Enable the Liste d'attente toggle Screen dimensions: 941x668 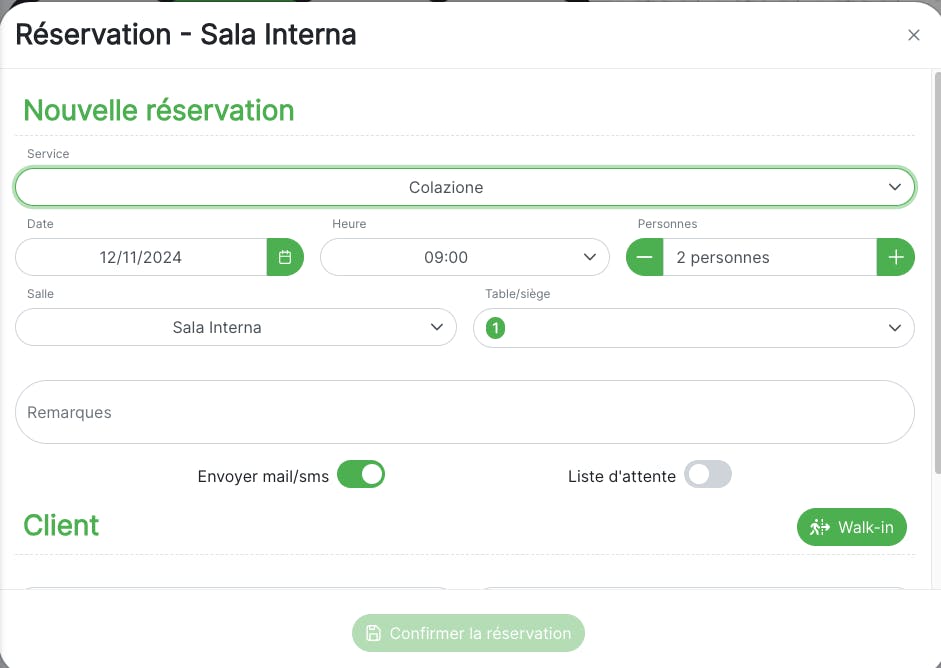pyautogui.click(x=708, y=474)
